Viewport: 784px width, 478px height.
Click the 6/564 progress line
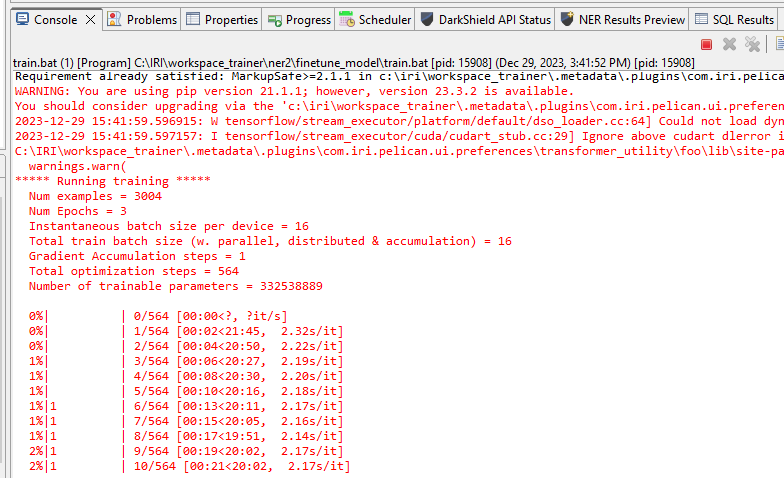coord(186,406)
